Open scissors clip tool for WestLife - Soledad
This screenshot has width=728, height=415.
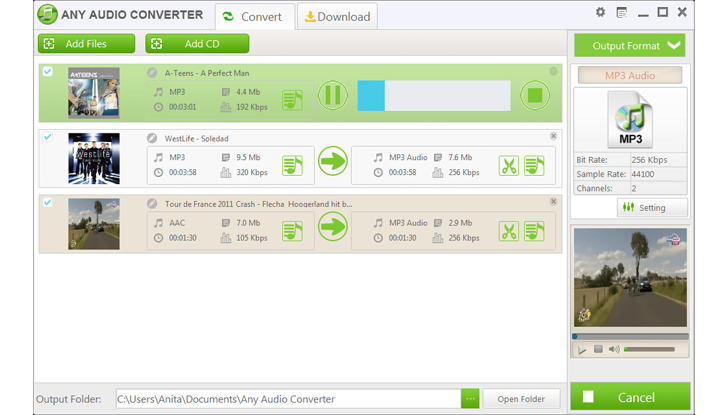click(509, 166)
